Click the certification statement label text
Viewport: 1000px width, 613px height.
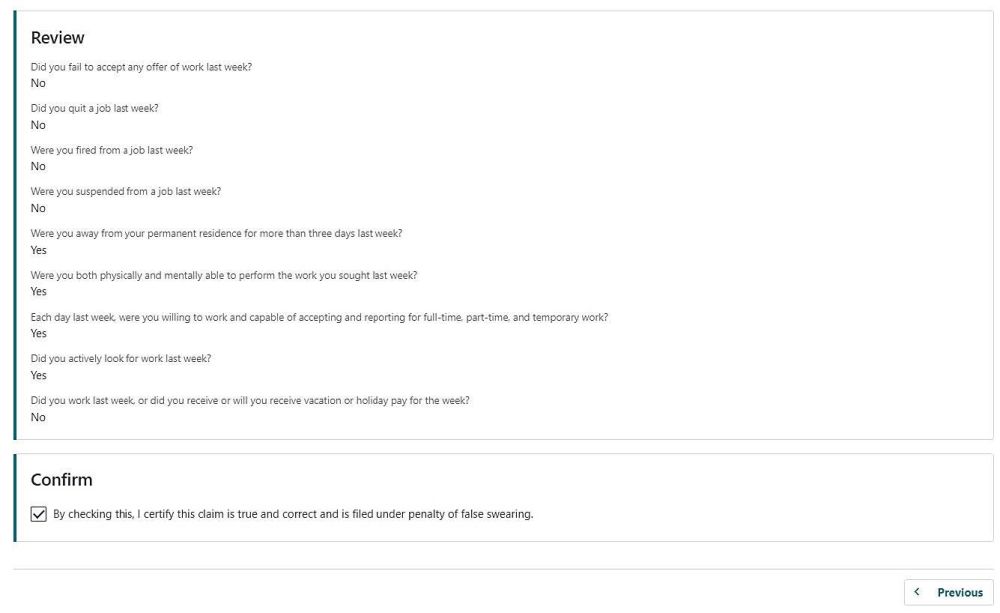pyautogui.click(x=292, y=514)
